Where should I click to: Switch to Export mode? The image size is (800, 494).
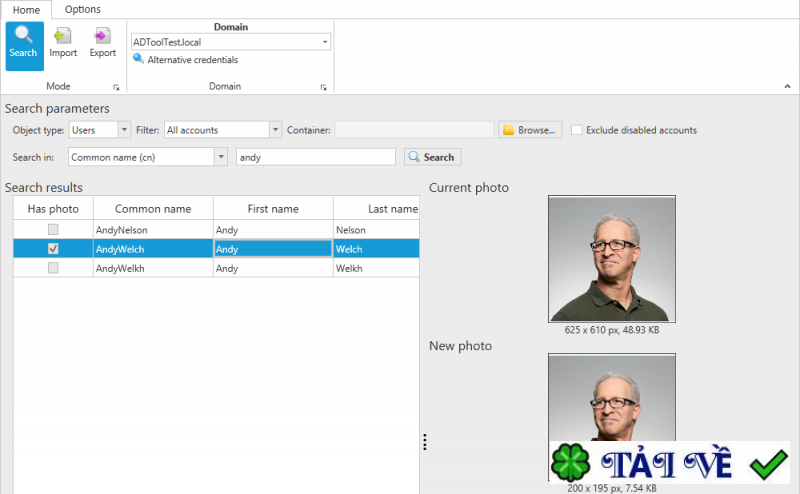click(x=102, y=43)
